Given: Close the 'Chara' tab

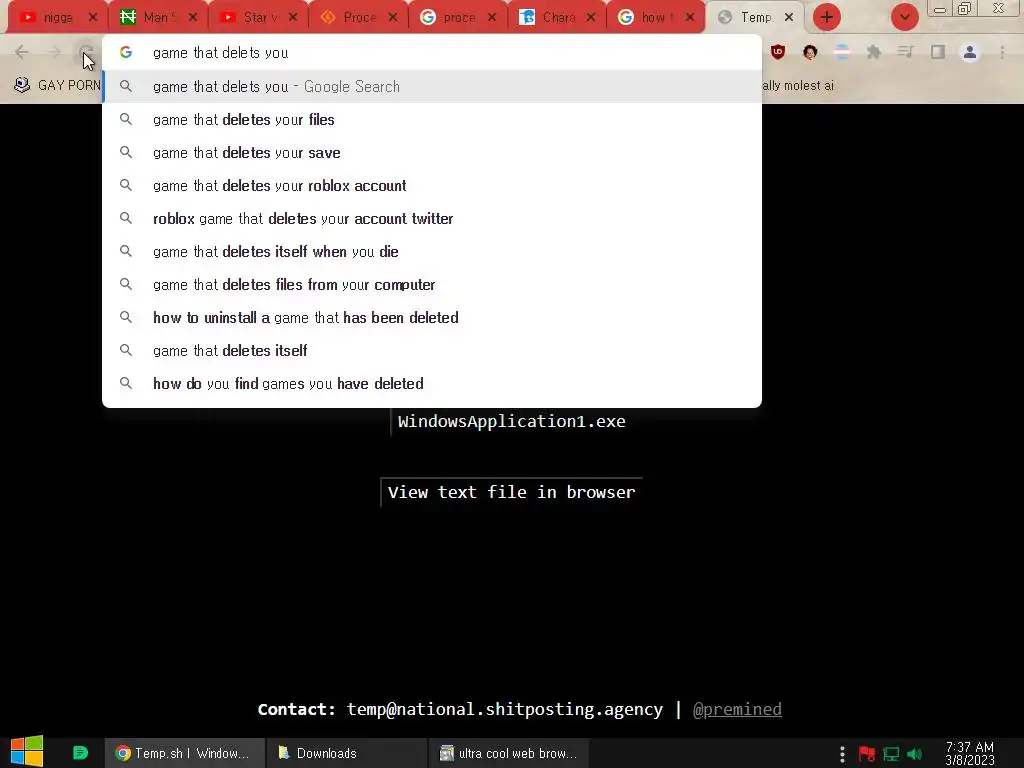Looking at the screenshot, I should pos(590,18).
